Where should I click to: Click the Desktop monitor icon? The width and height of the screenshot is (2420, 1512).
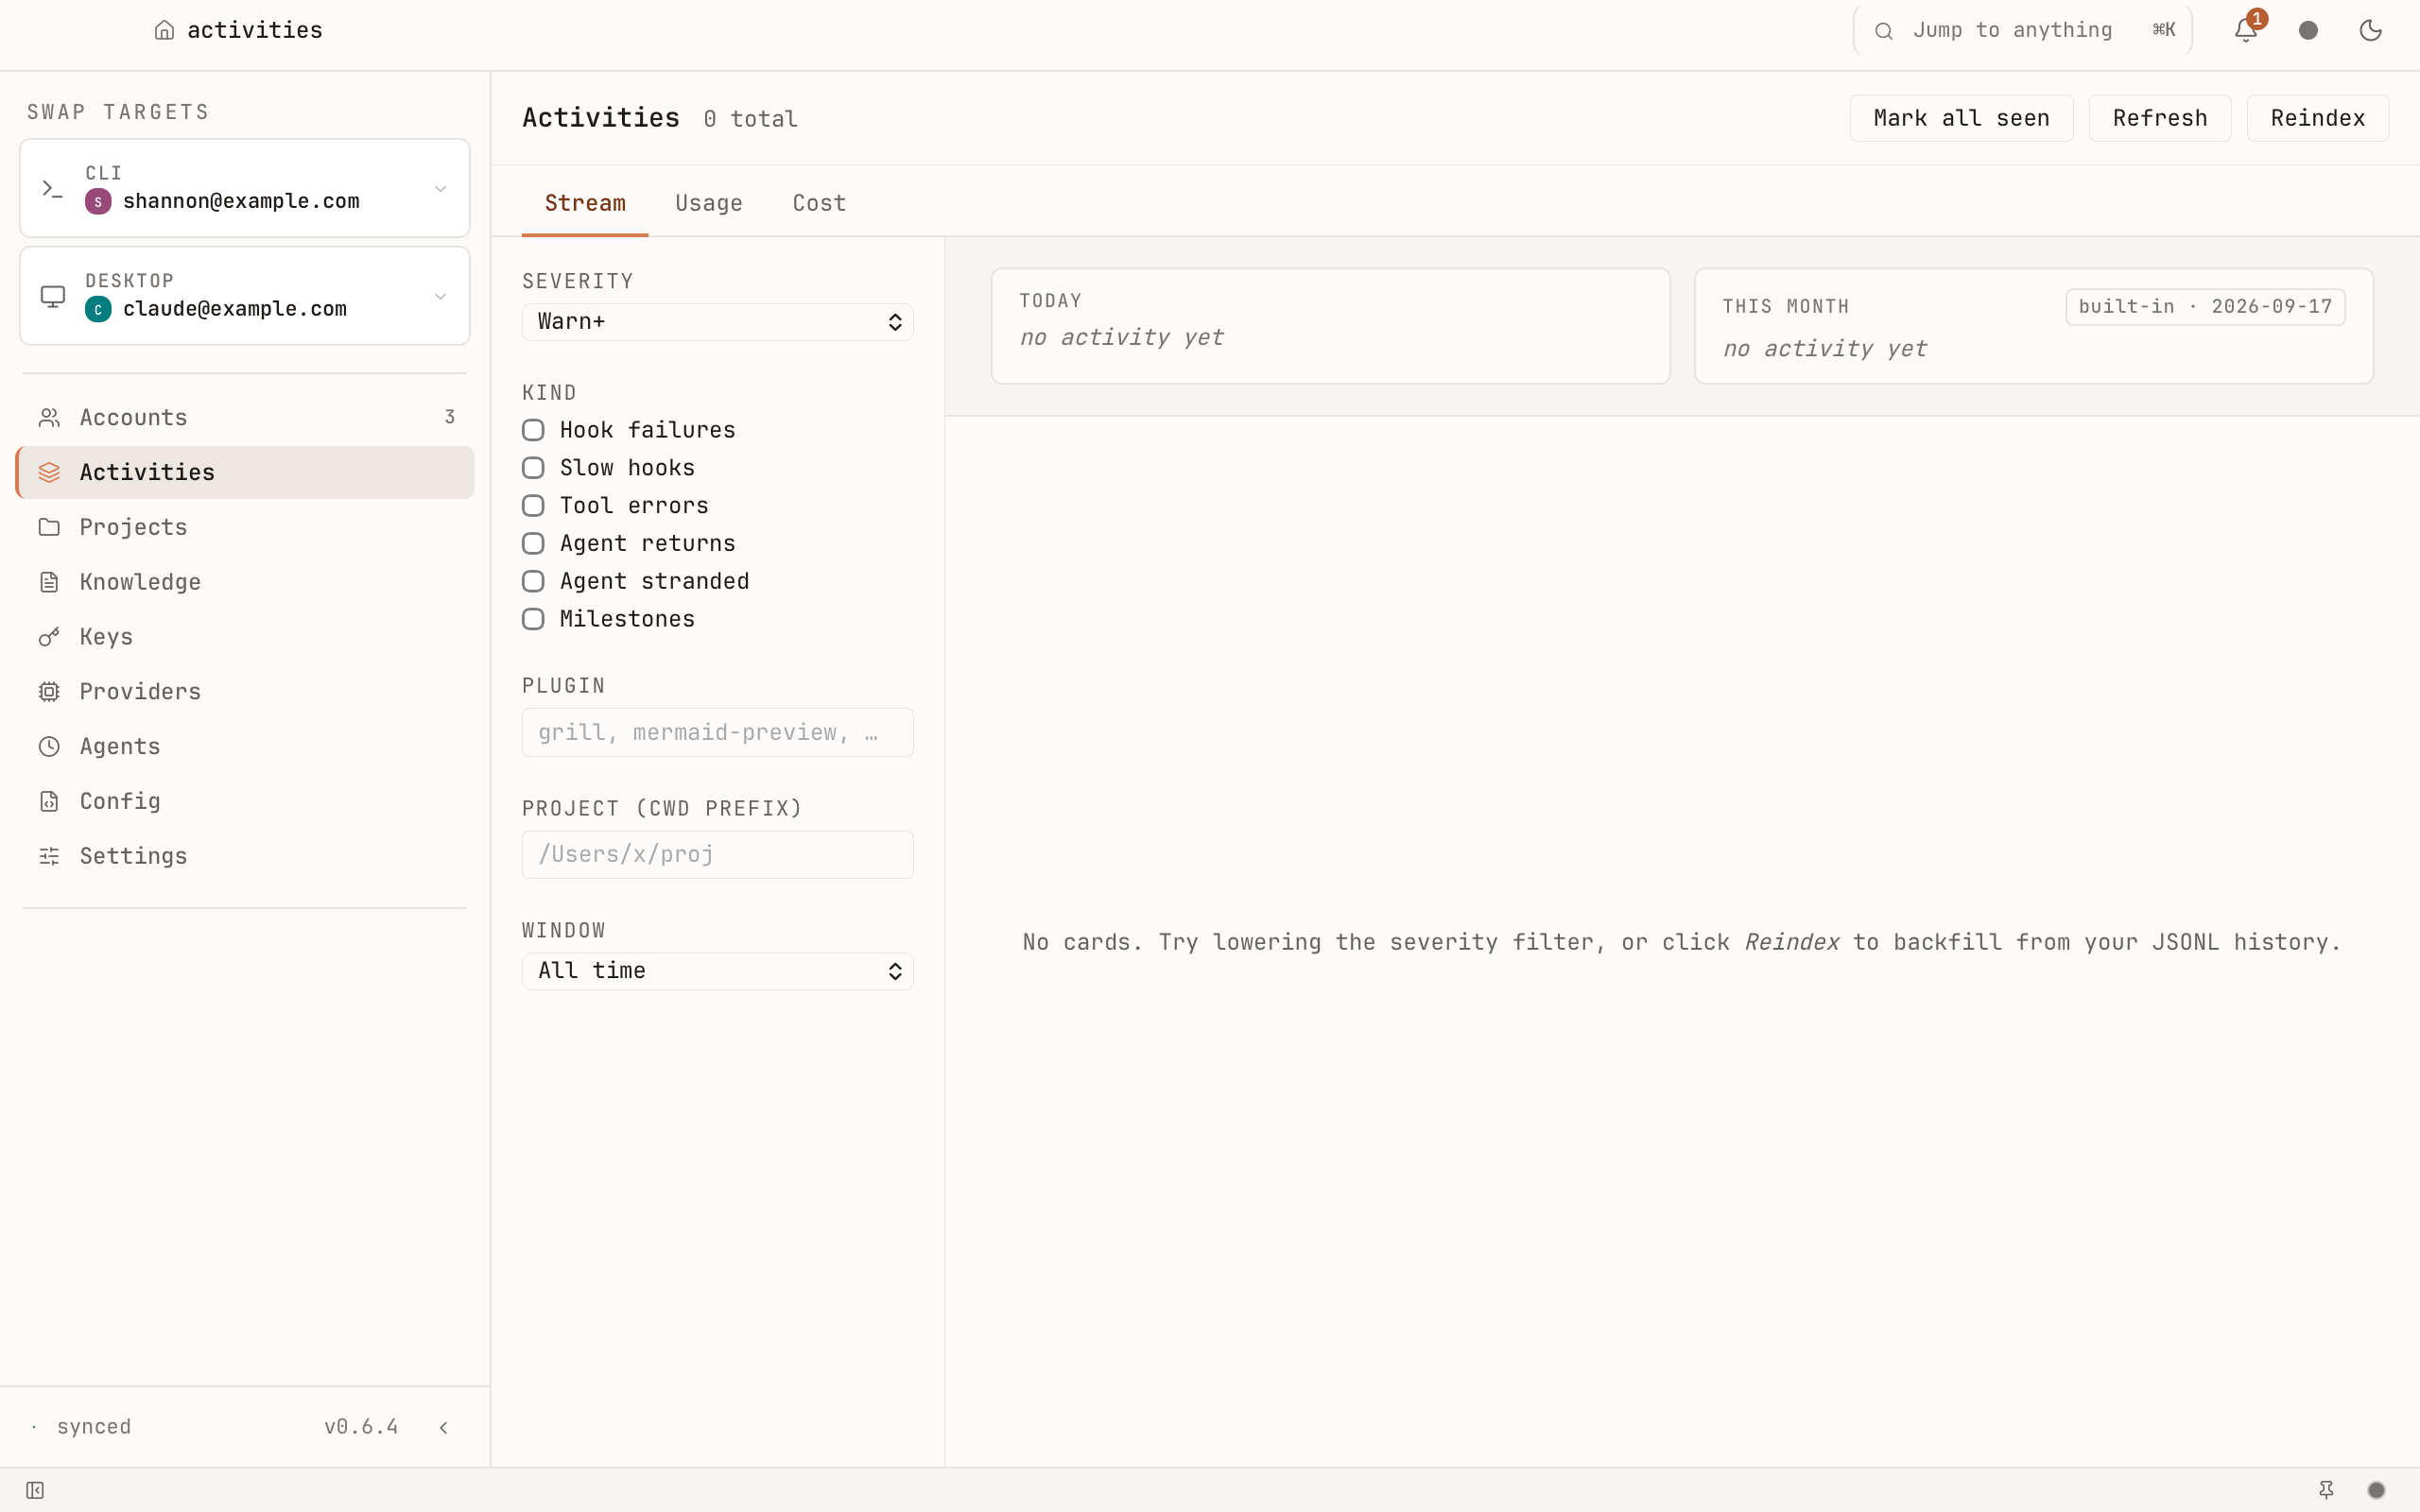click(52, 296)
